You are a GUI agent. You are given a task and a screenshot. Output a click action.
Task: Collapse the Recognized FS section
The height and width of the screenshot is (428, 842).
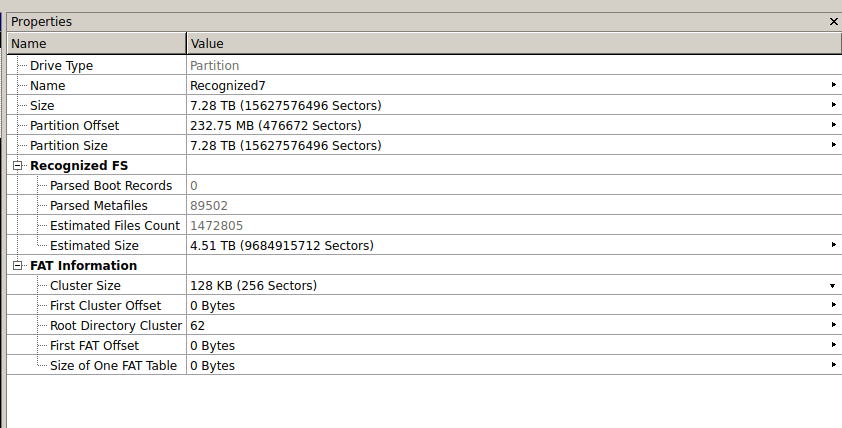[17, 165]
